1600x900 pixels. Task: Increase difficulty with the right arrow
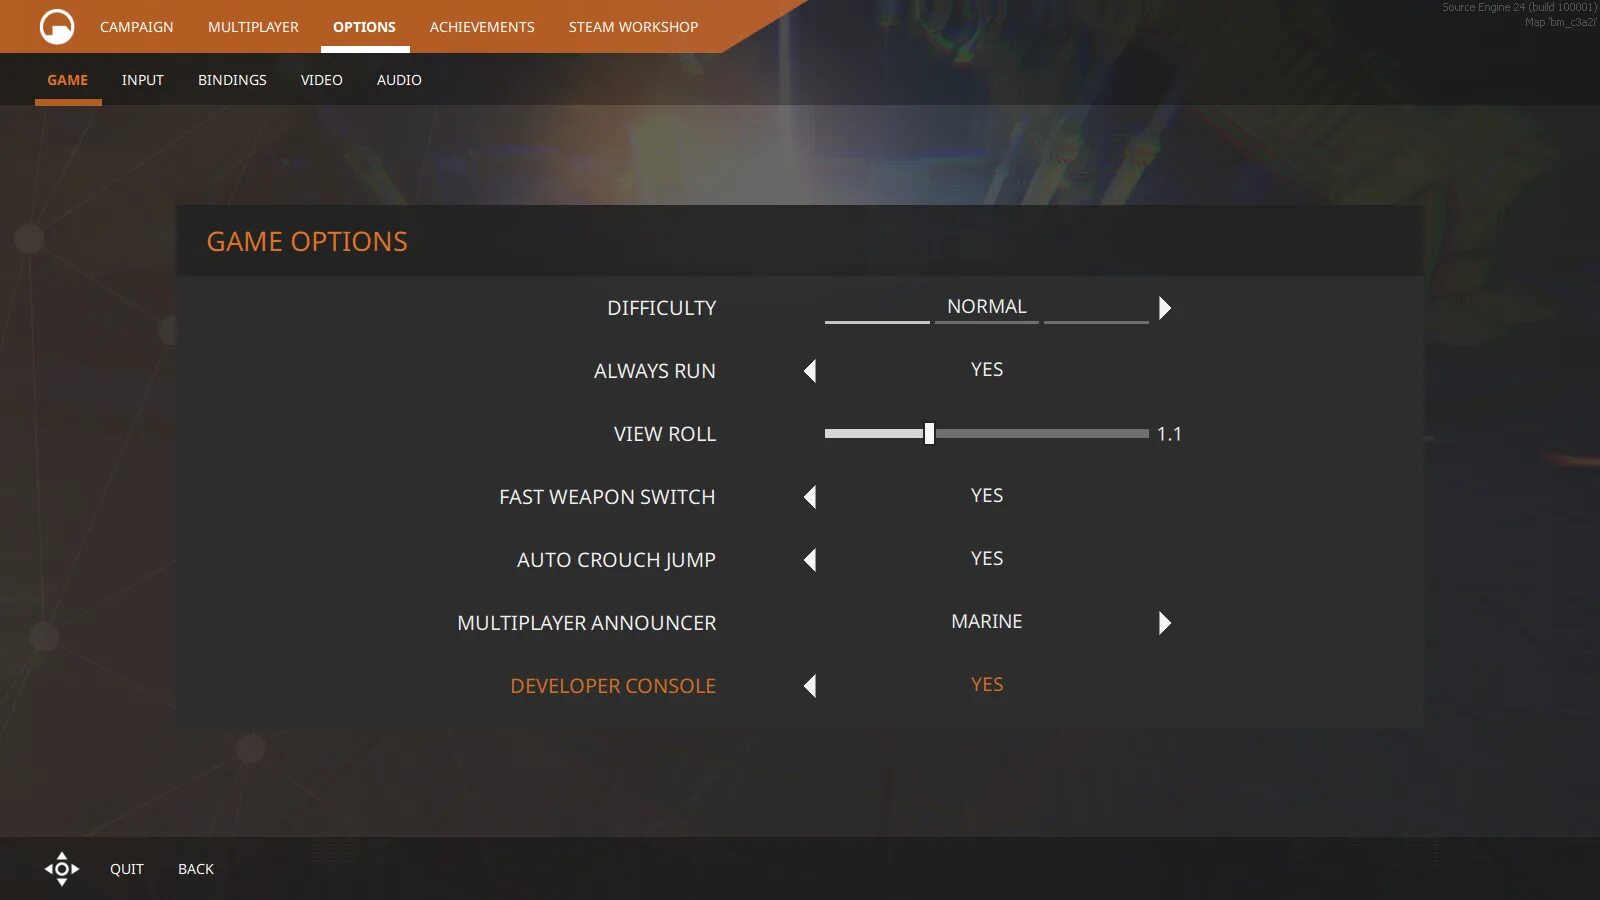click(1164, 308)
